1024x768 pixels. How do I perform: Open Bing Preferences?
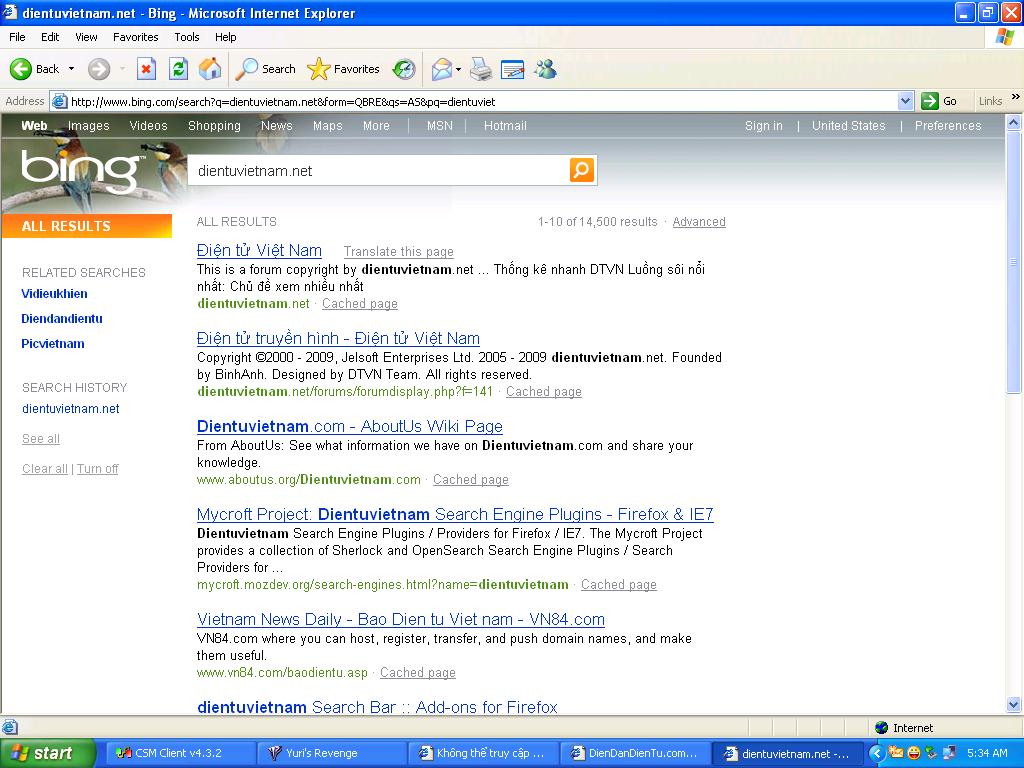pos(948,125)
